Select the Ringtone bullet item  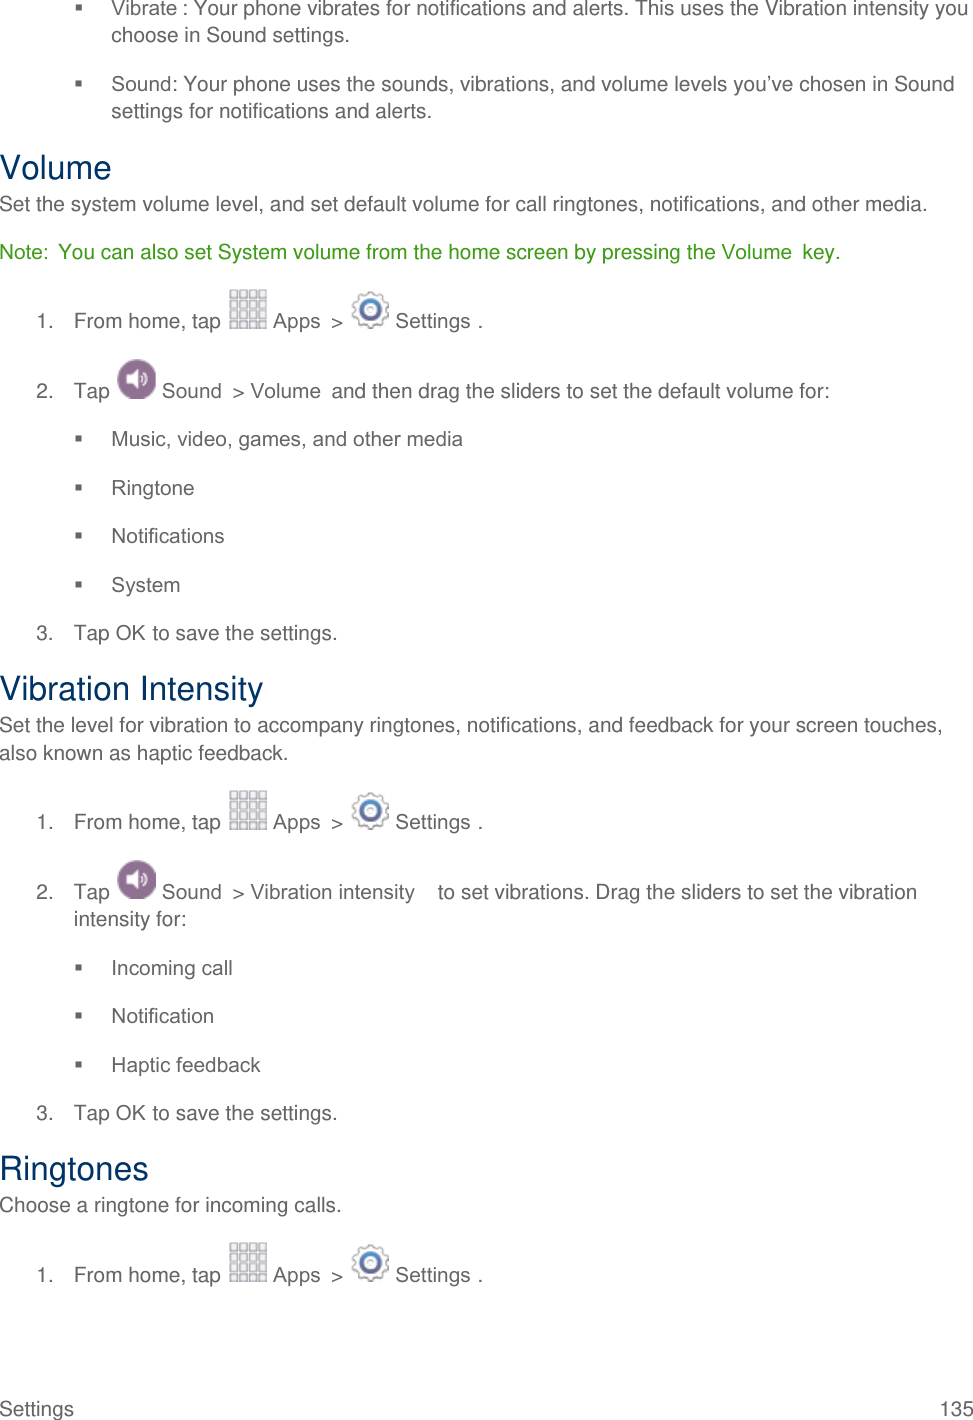(x=153, y=488)
